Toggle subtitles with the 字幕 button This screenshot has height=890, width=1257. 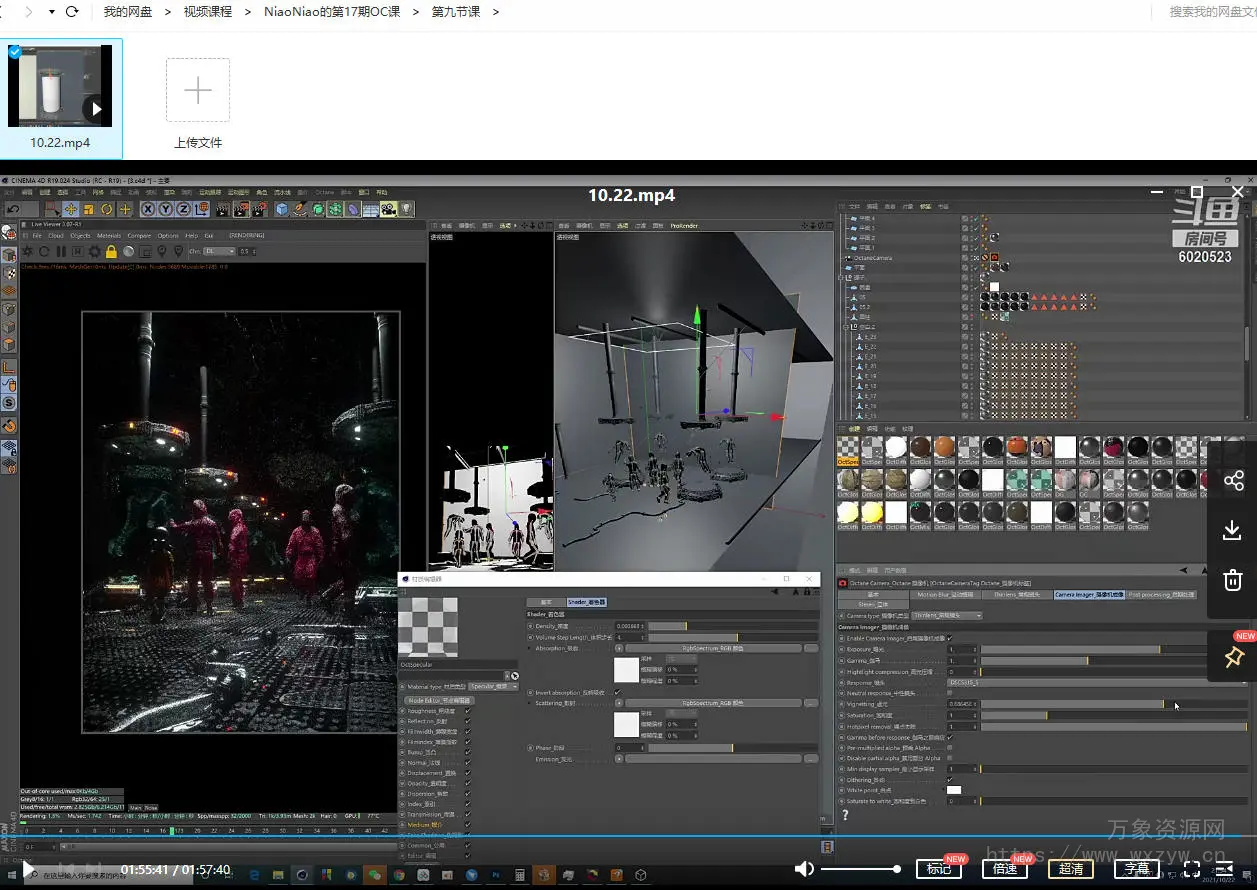tap(1137, 868)
